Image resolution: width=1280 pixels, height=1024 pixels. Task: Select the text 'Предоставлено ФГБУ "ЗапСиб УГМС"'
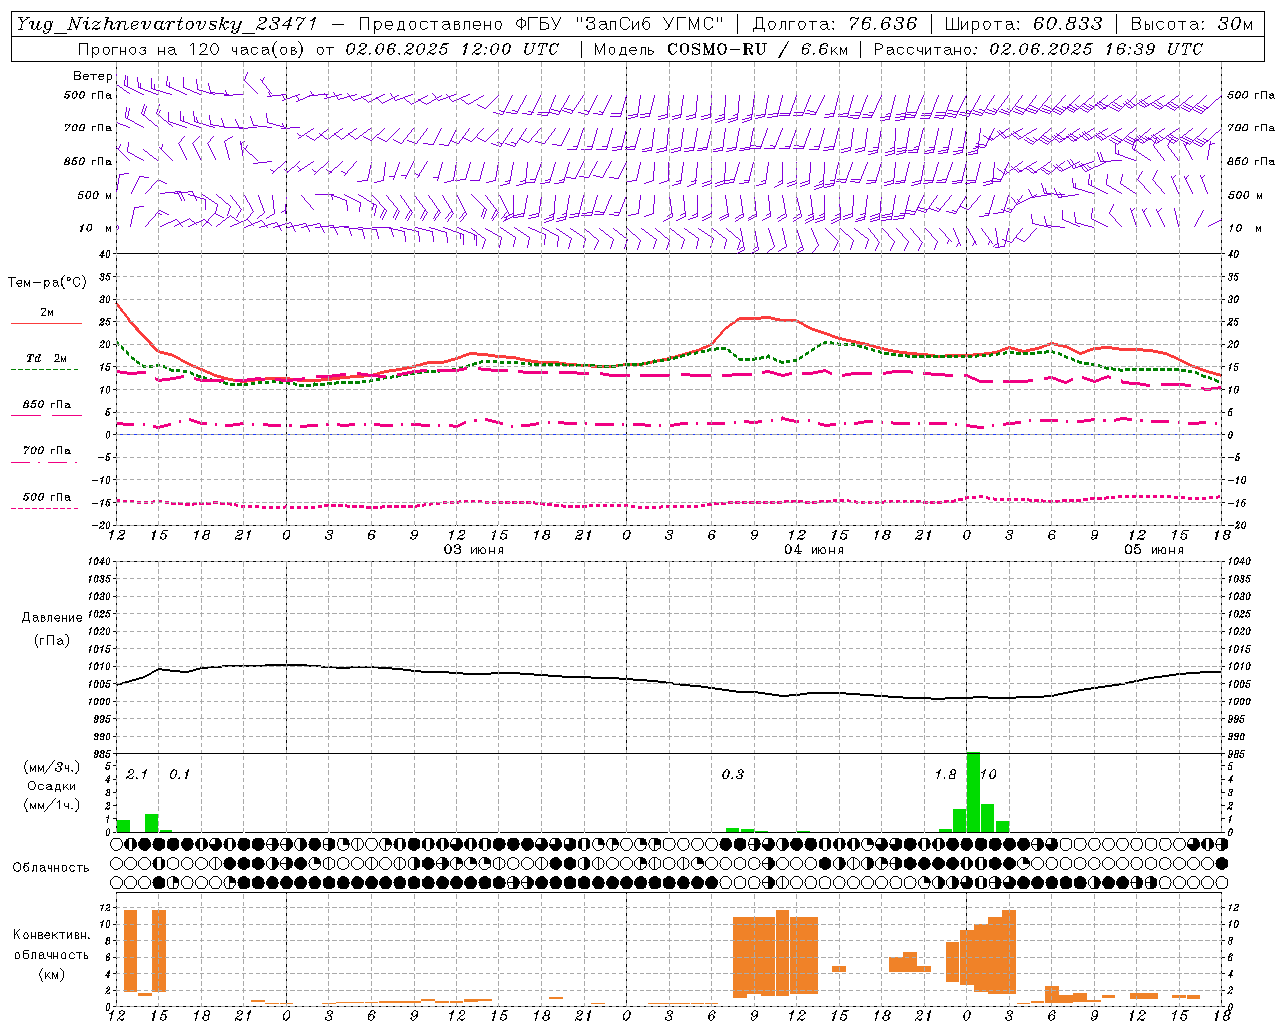[540, 24]
